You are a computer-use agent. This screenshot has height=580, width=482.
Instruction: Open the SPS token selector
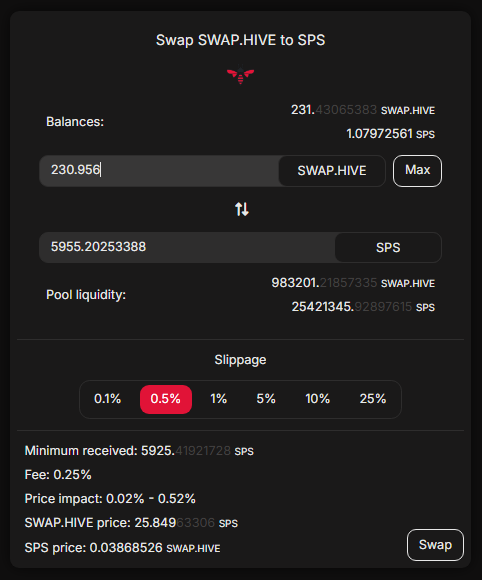click(x=388, y=247)
